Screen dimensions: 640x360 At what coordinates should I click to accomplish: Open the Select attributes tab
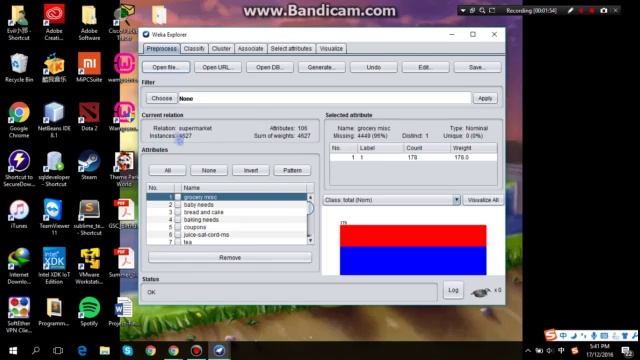291,49
